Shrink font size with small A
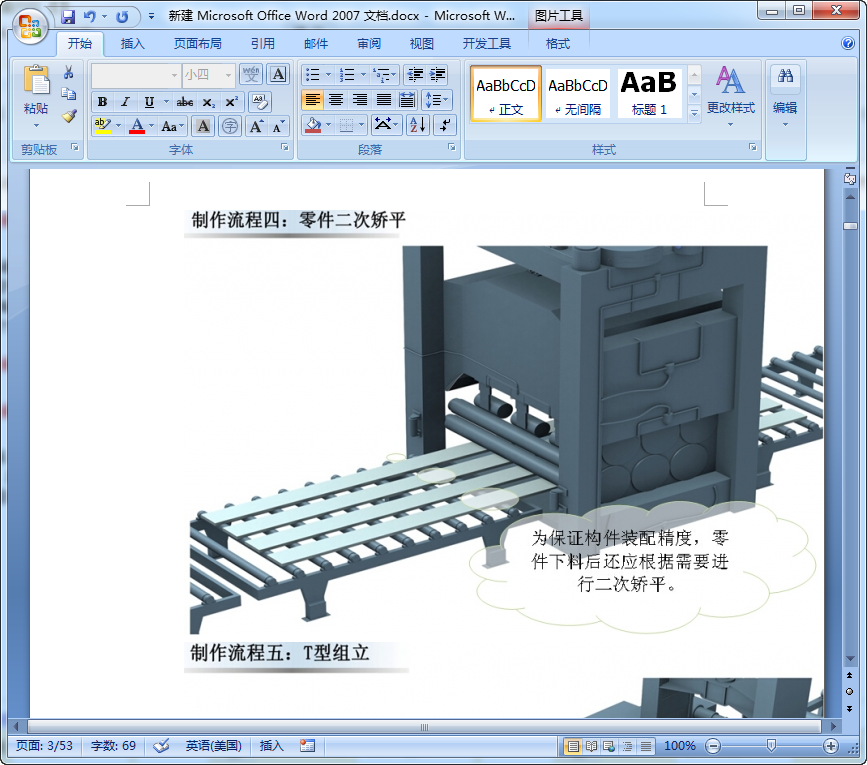 point(279,126)
